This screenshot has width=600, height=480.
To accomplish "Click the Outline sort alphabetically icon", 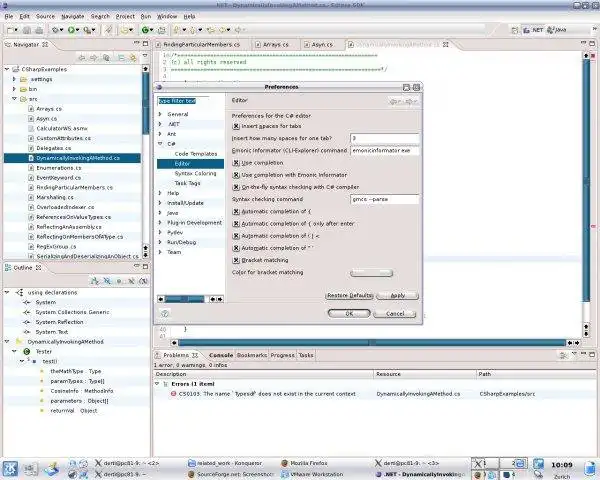I will click(x=95, y=281).
